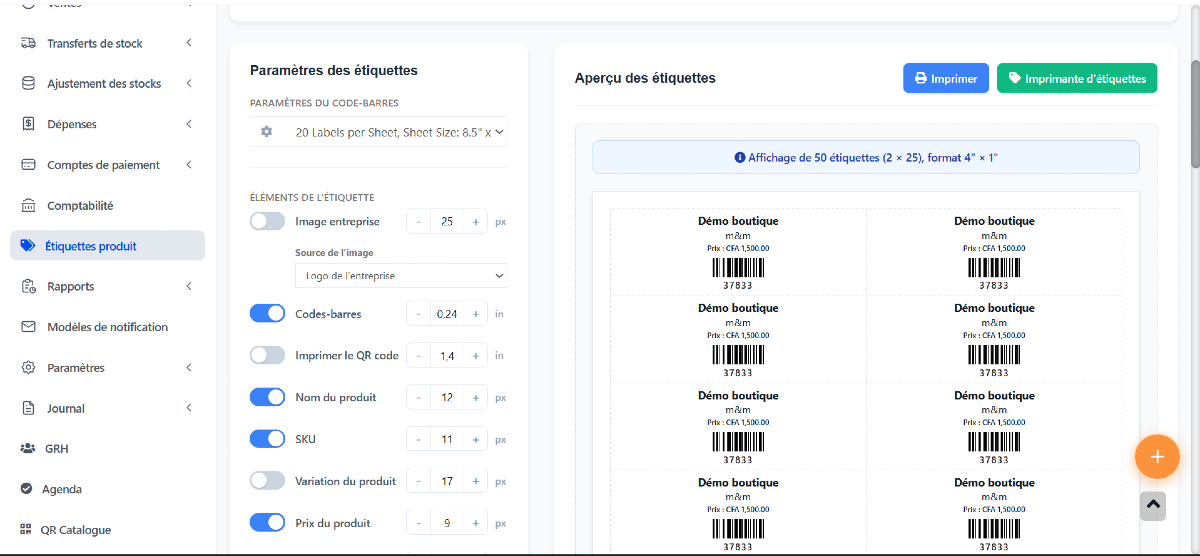Click the Prix du produit size value field

[447, 523]
